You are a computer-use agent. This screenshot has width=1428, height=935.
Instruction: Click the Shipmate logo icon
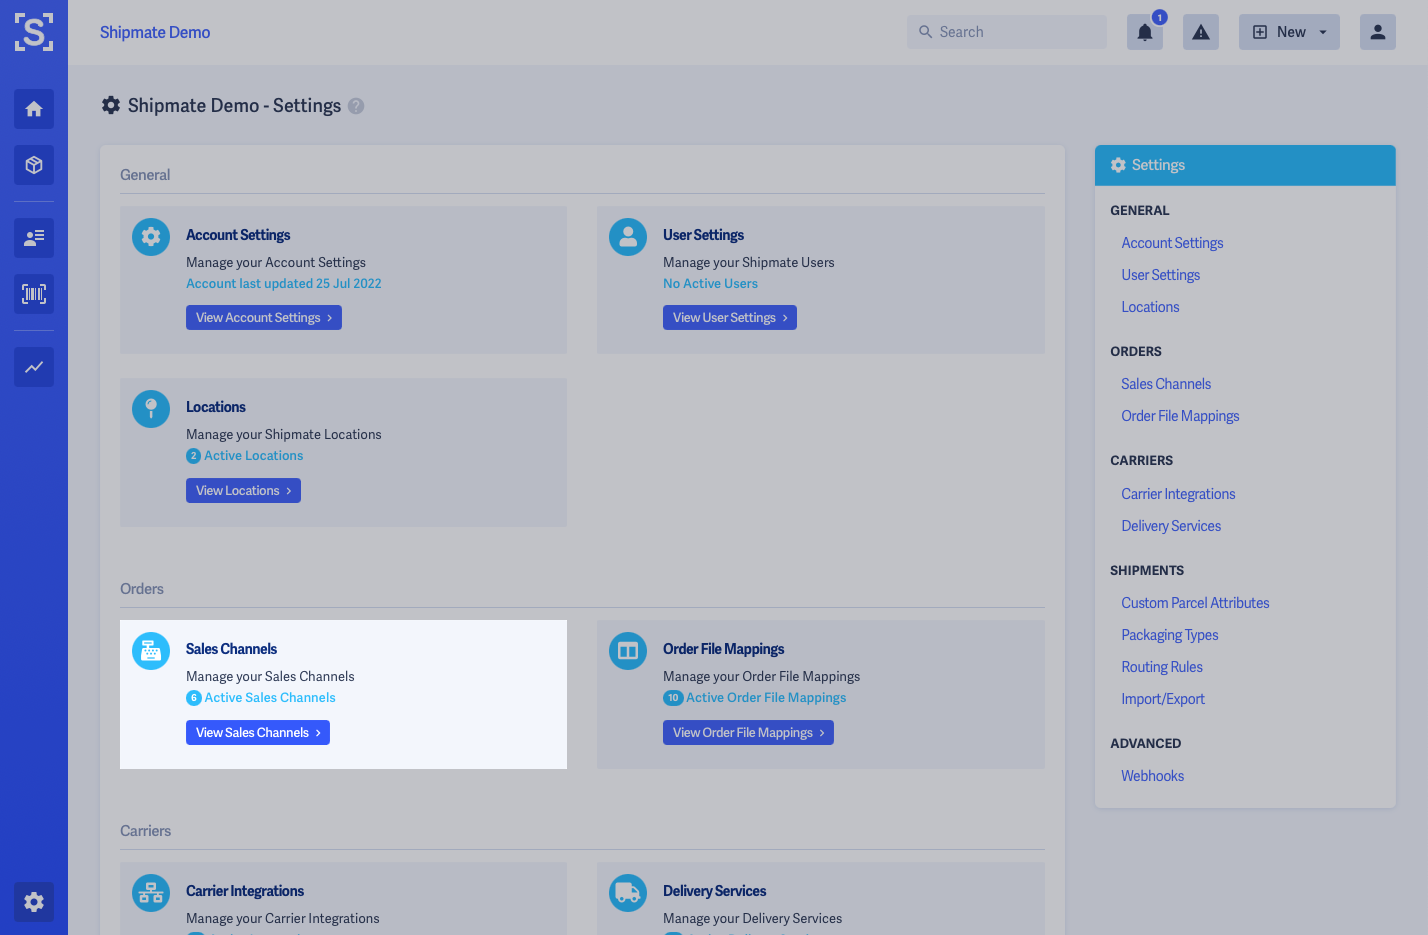[x=34, y=32]
